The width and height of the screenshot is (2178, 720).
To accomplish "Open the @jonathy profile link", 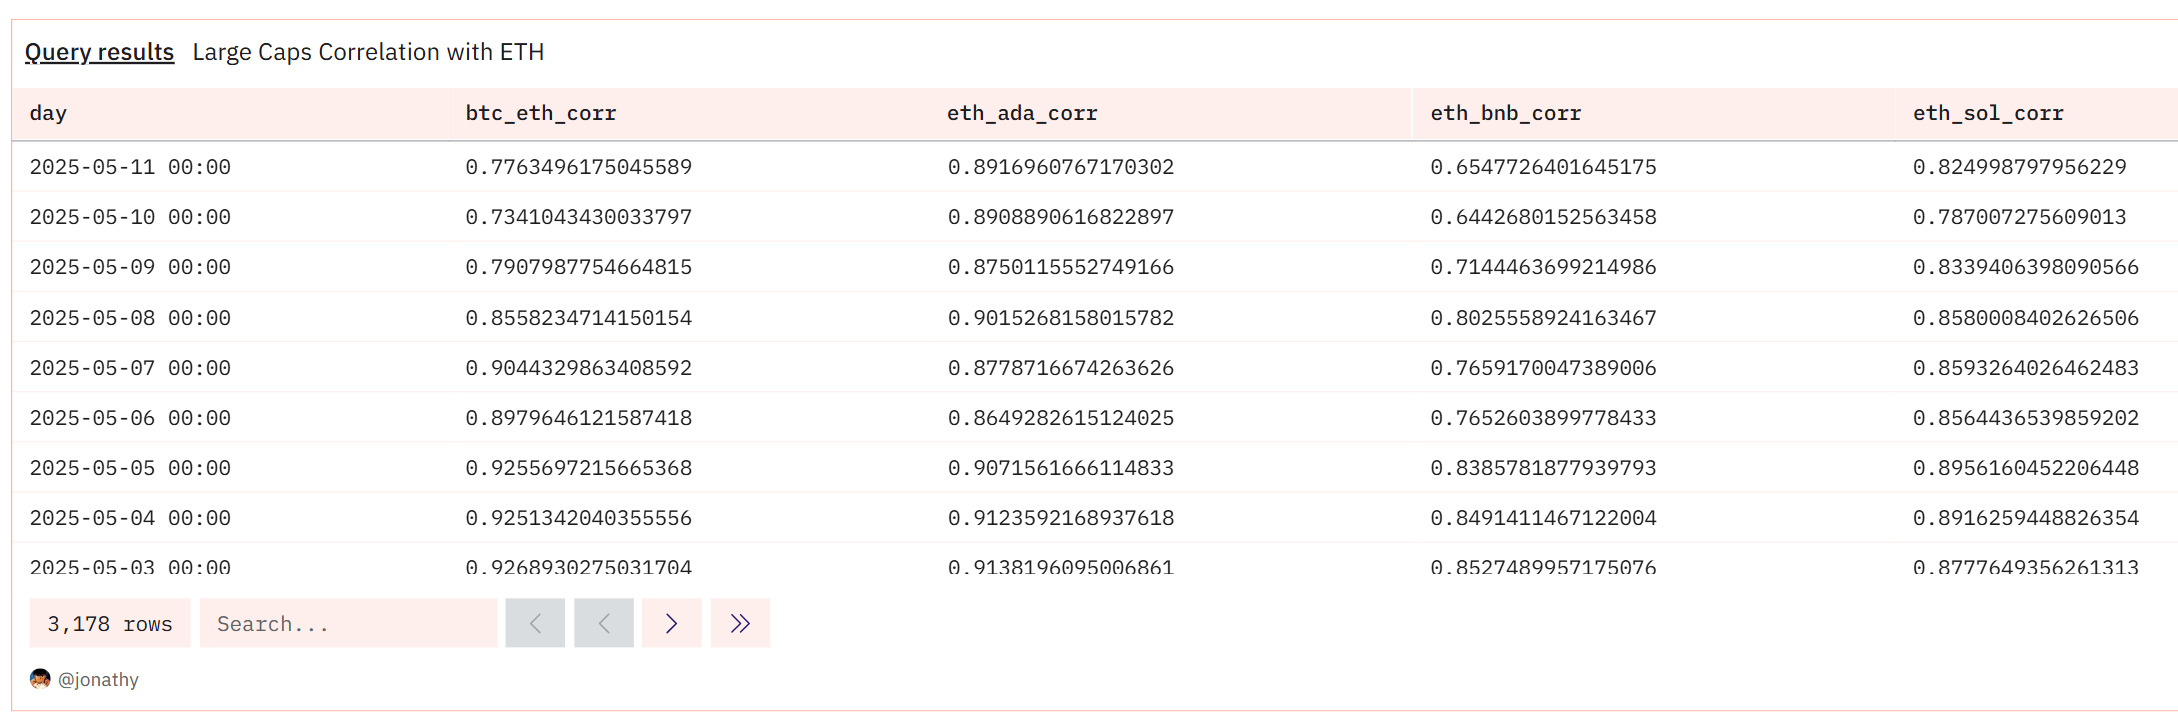I will click(98, 679).
